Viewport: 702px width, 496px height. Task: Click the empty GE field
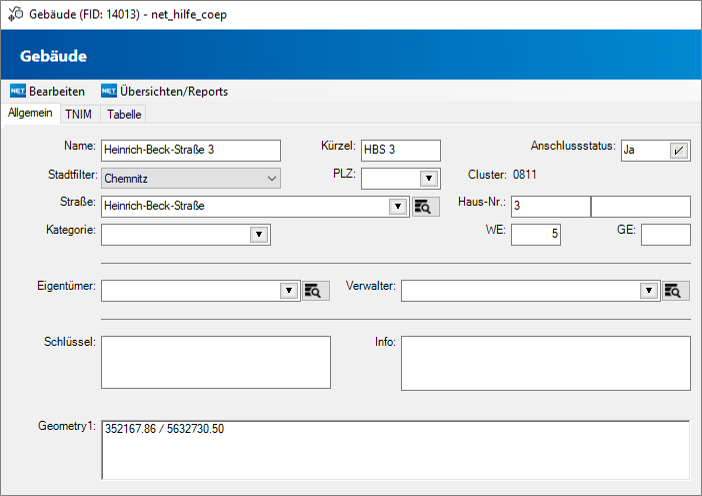[x=666, y=235]
